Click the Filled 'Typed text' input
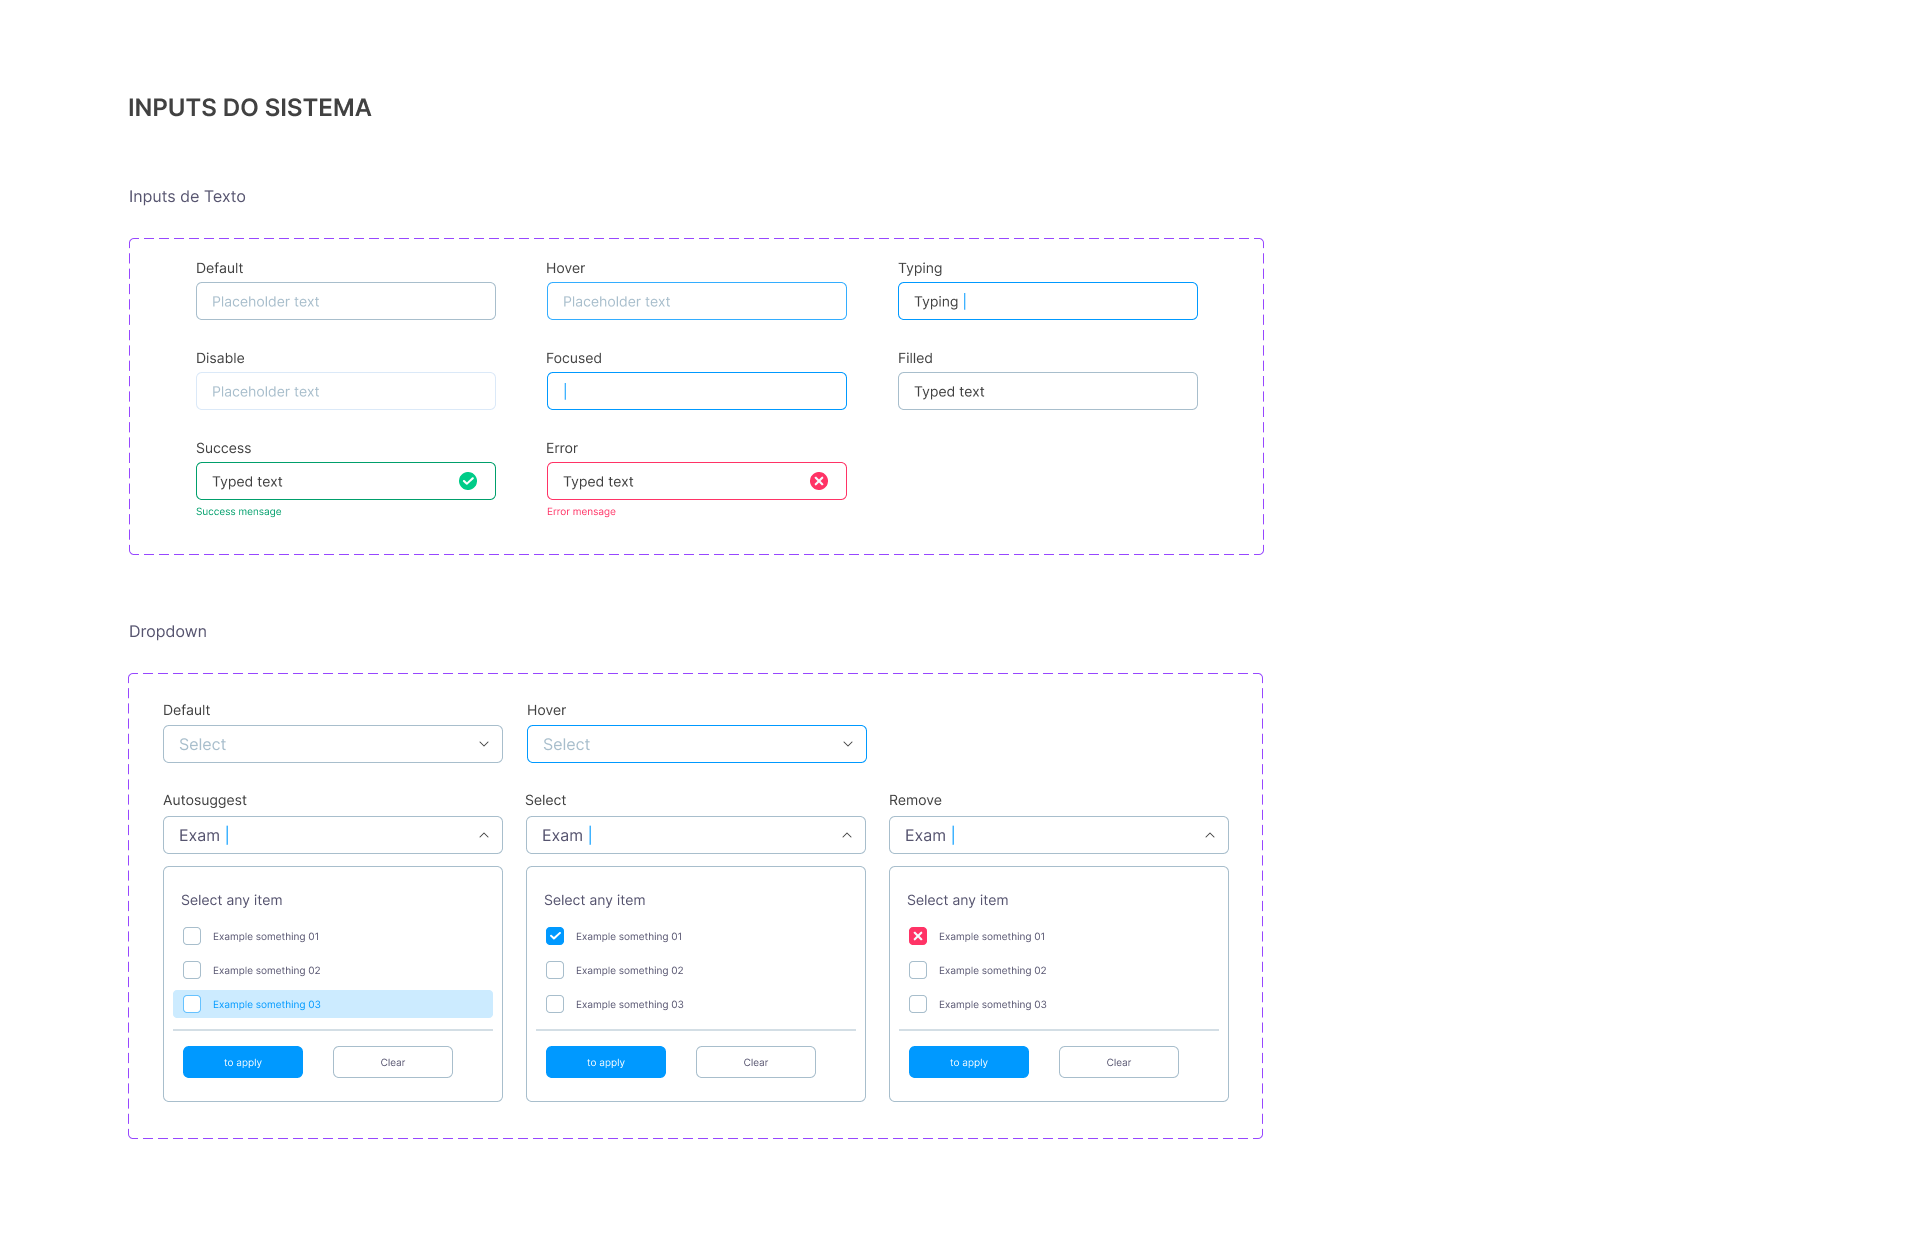The height and width of the screenshot is (1257, 1920). click(x=1048, y=391)
